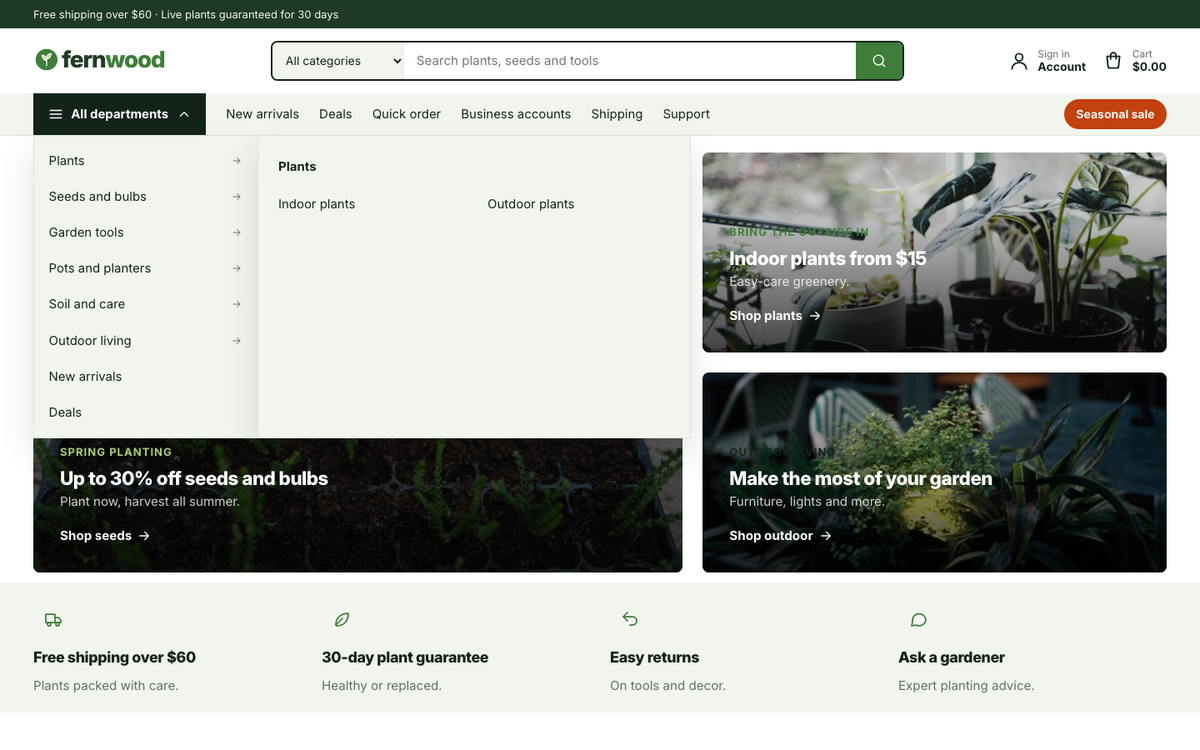Click the green search magnifier button

(x=879, y=61)
